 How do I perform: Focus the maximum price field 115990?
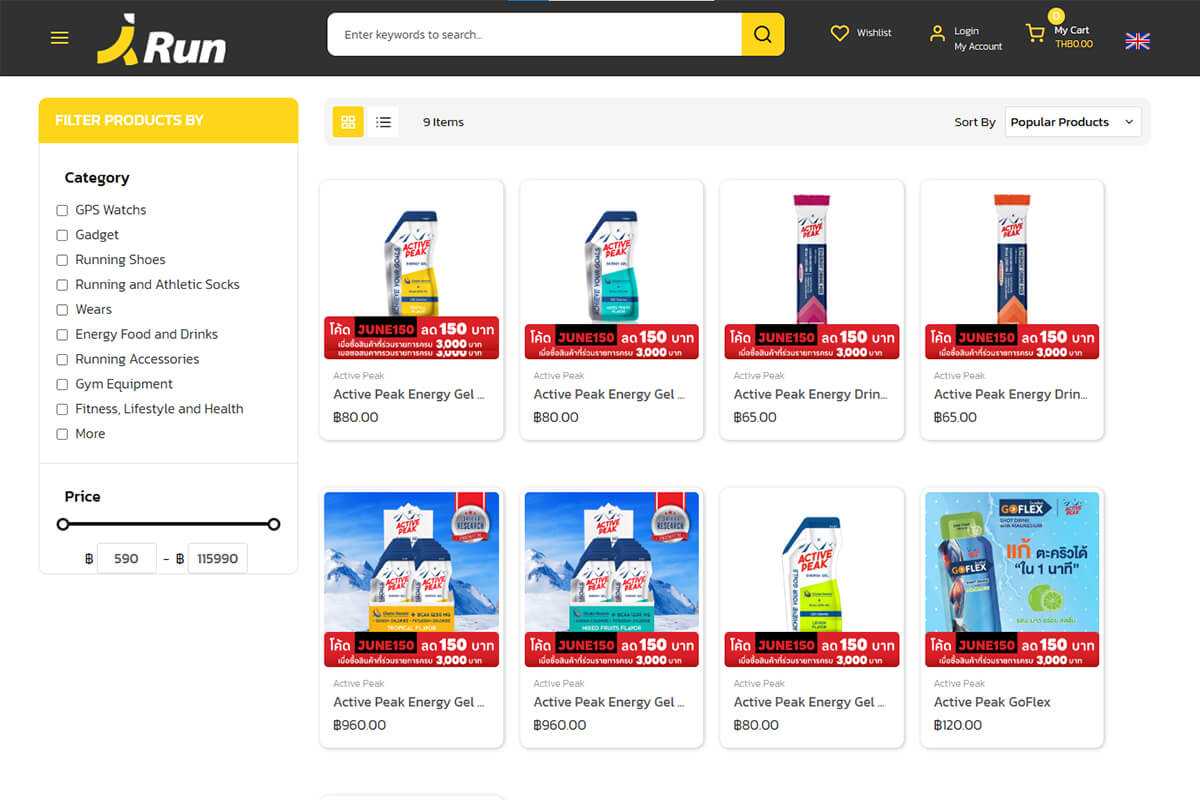coord(217,558)
